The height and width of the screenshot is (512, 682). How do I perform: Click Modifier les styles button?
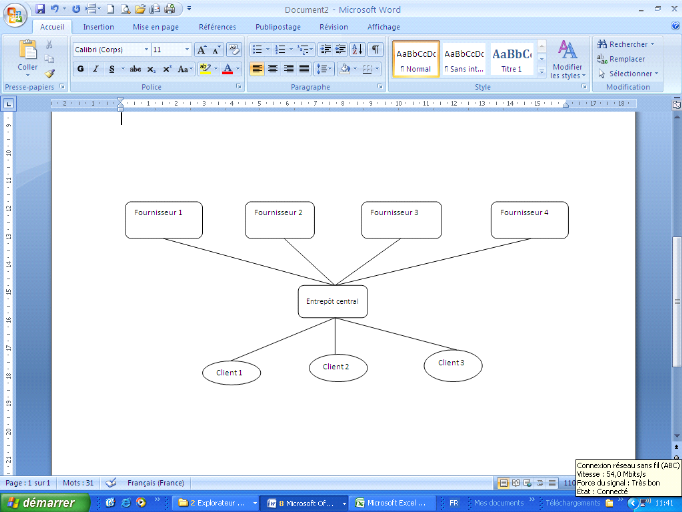pyautogui.click(x=567, y=60)
